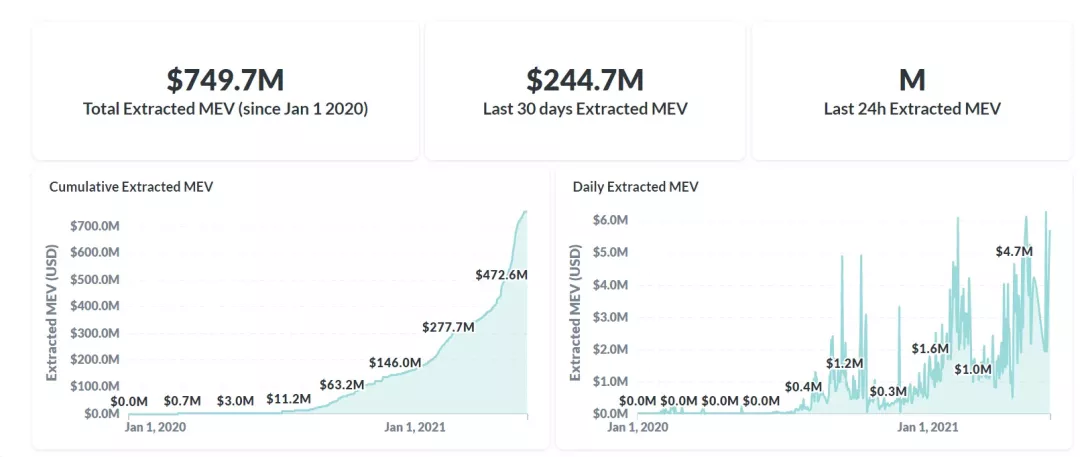Click the $472.6M data label on cumulative chart
This screenshot has width=1080, height=457.
[x=501, y=274]
